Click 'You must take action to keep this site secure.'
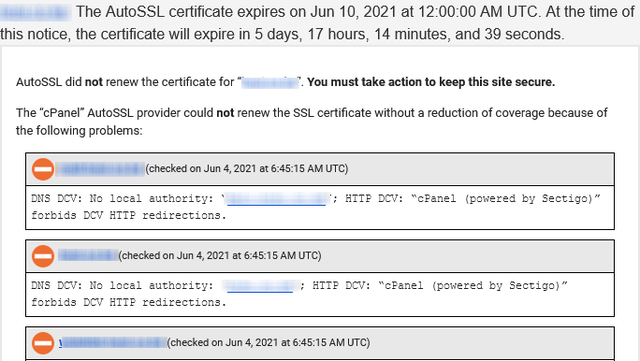 [431, 82]
